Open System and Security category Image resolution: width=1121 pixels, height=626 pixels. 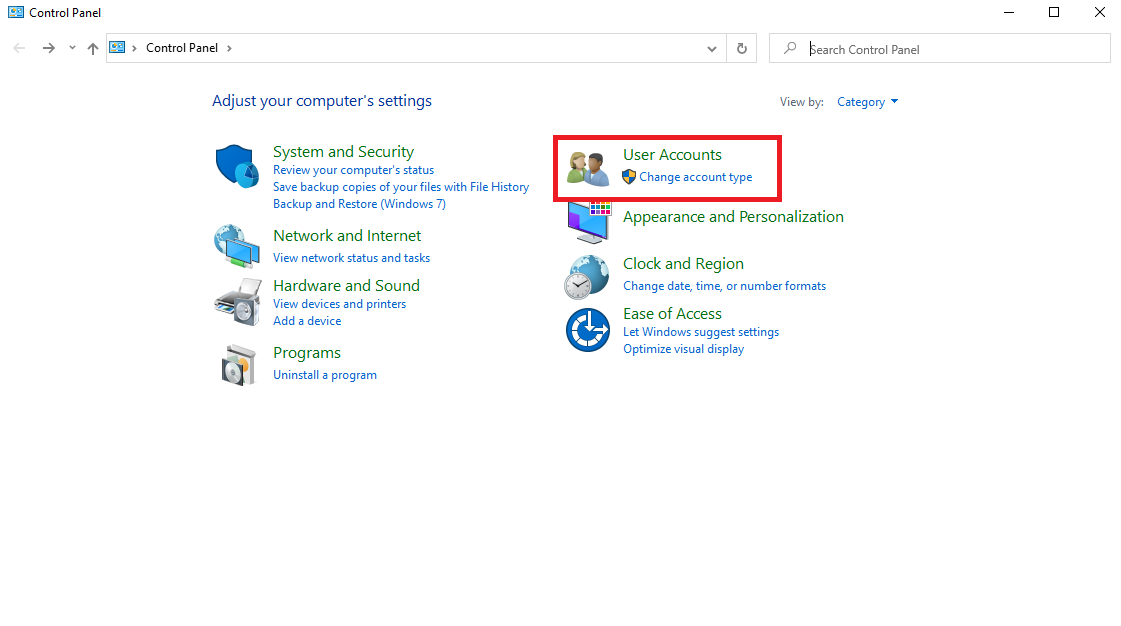[x=343, y=151]
